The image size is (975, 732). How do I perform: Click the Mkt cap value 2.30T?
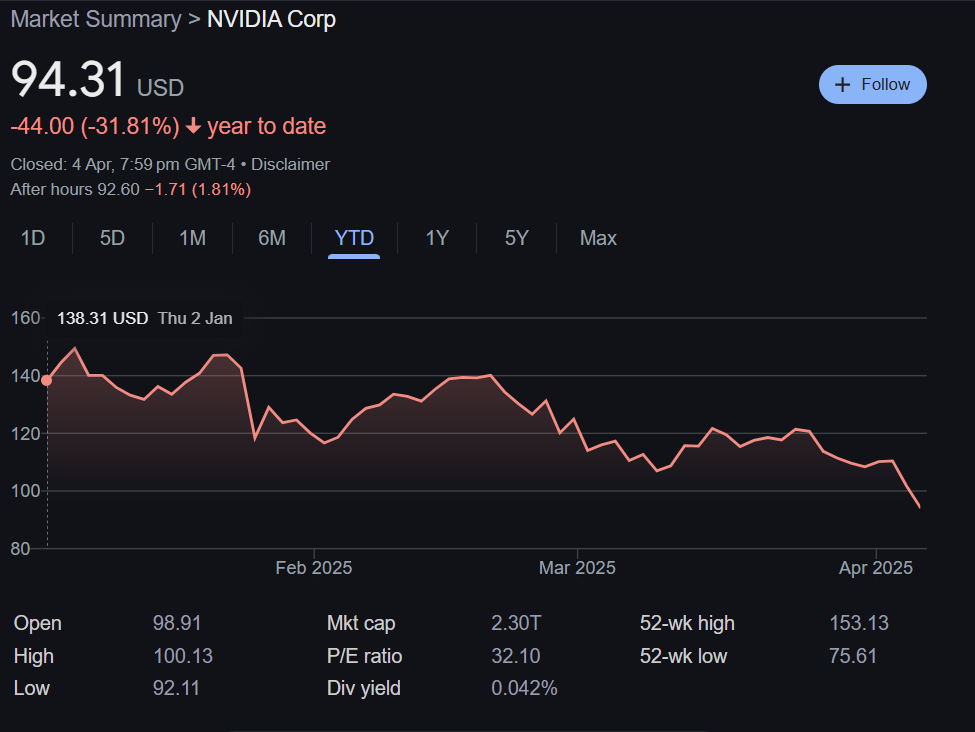pos(516,623)
